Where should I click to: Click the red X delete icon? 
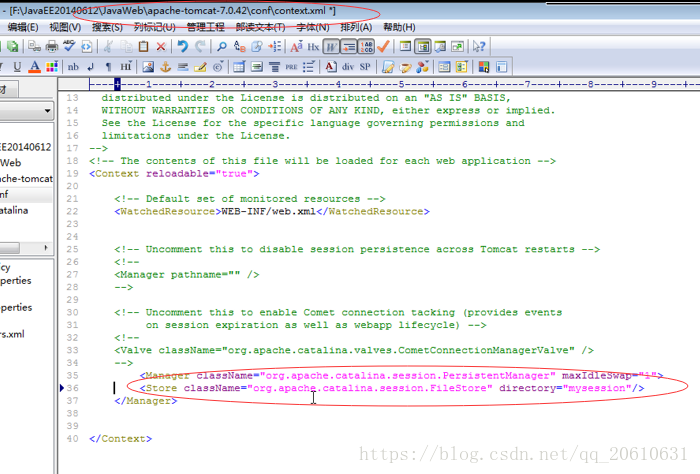pos(161,46)
